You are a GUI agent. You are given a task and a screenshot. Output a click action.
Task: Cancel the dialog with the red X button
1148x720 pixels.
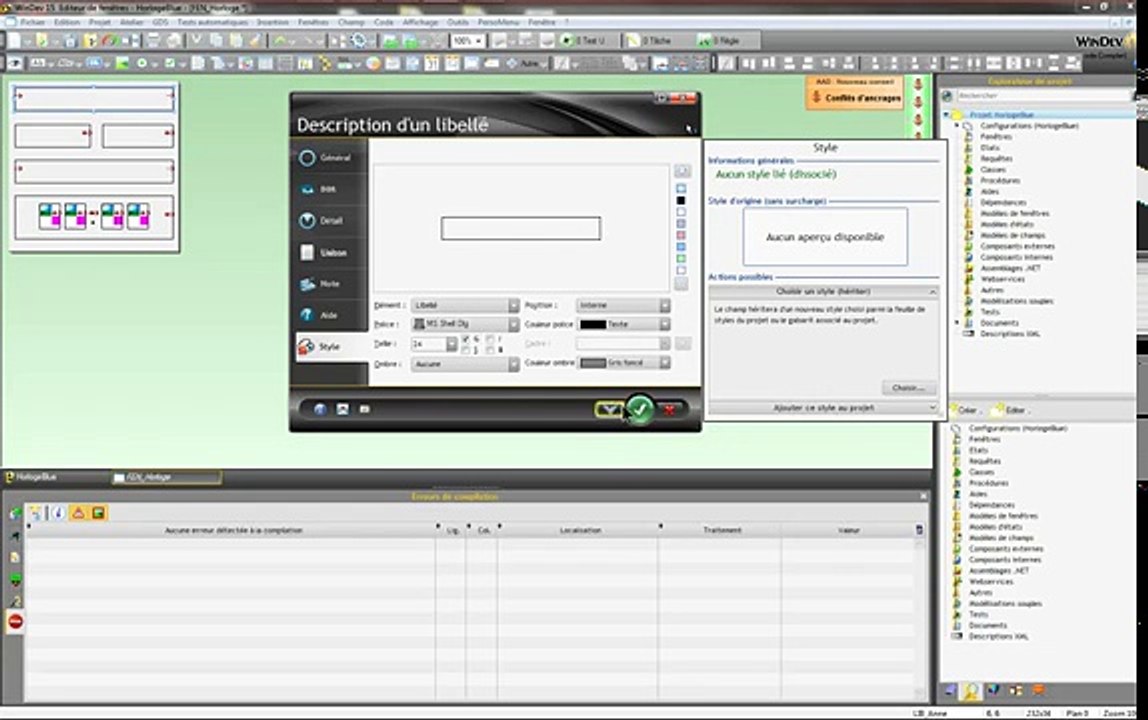[x=669, y=409]
